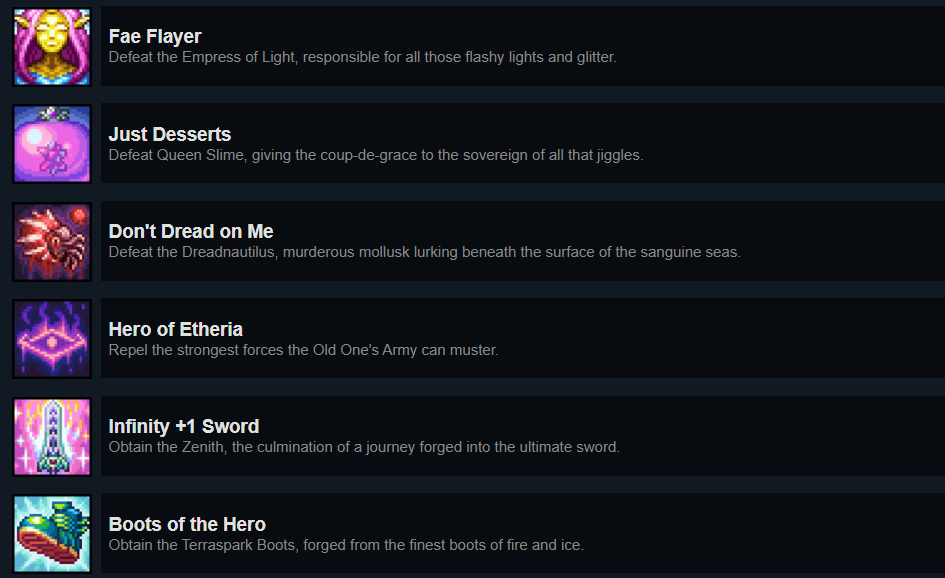Image resolution: width=945 pixels, height=578 pixels.
Task: Click the Just Desserts Queen Slime icon
Action: pos(52,144)
